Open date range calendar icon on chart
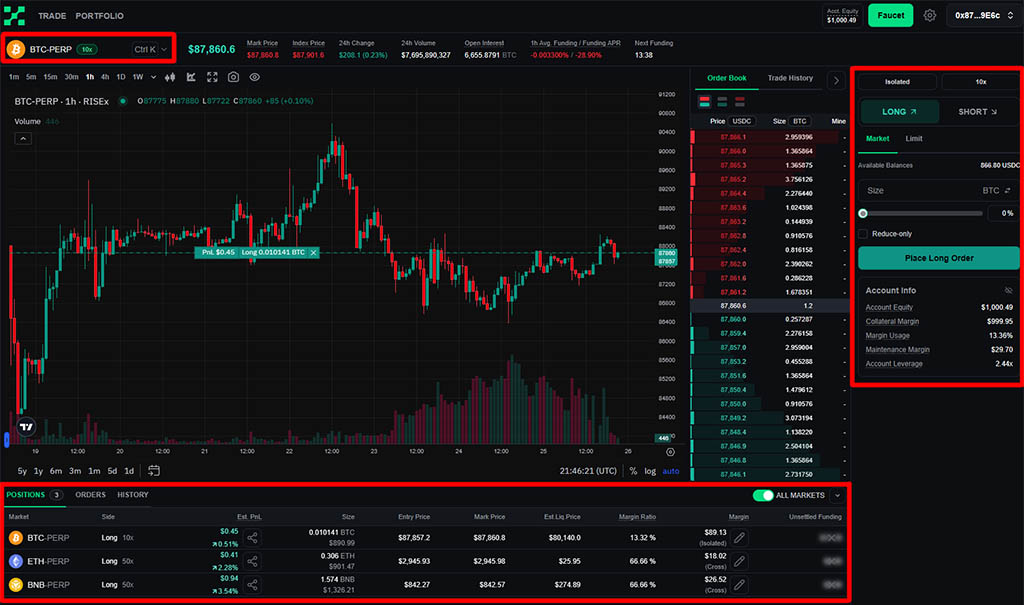This screenshot has height=605, width=1024. coord(154,471)
